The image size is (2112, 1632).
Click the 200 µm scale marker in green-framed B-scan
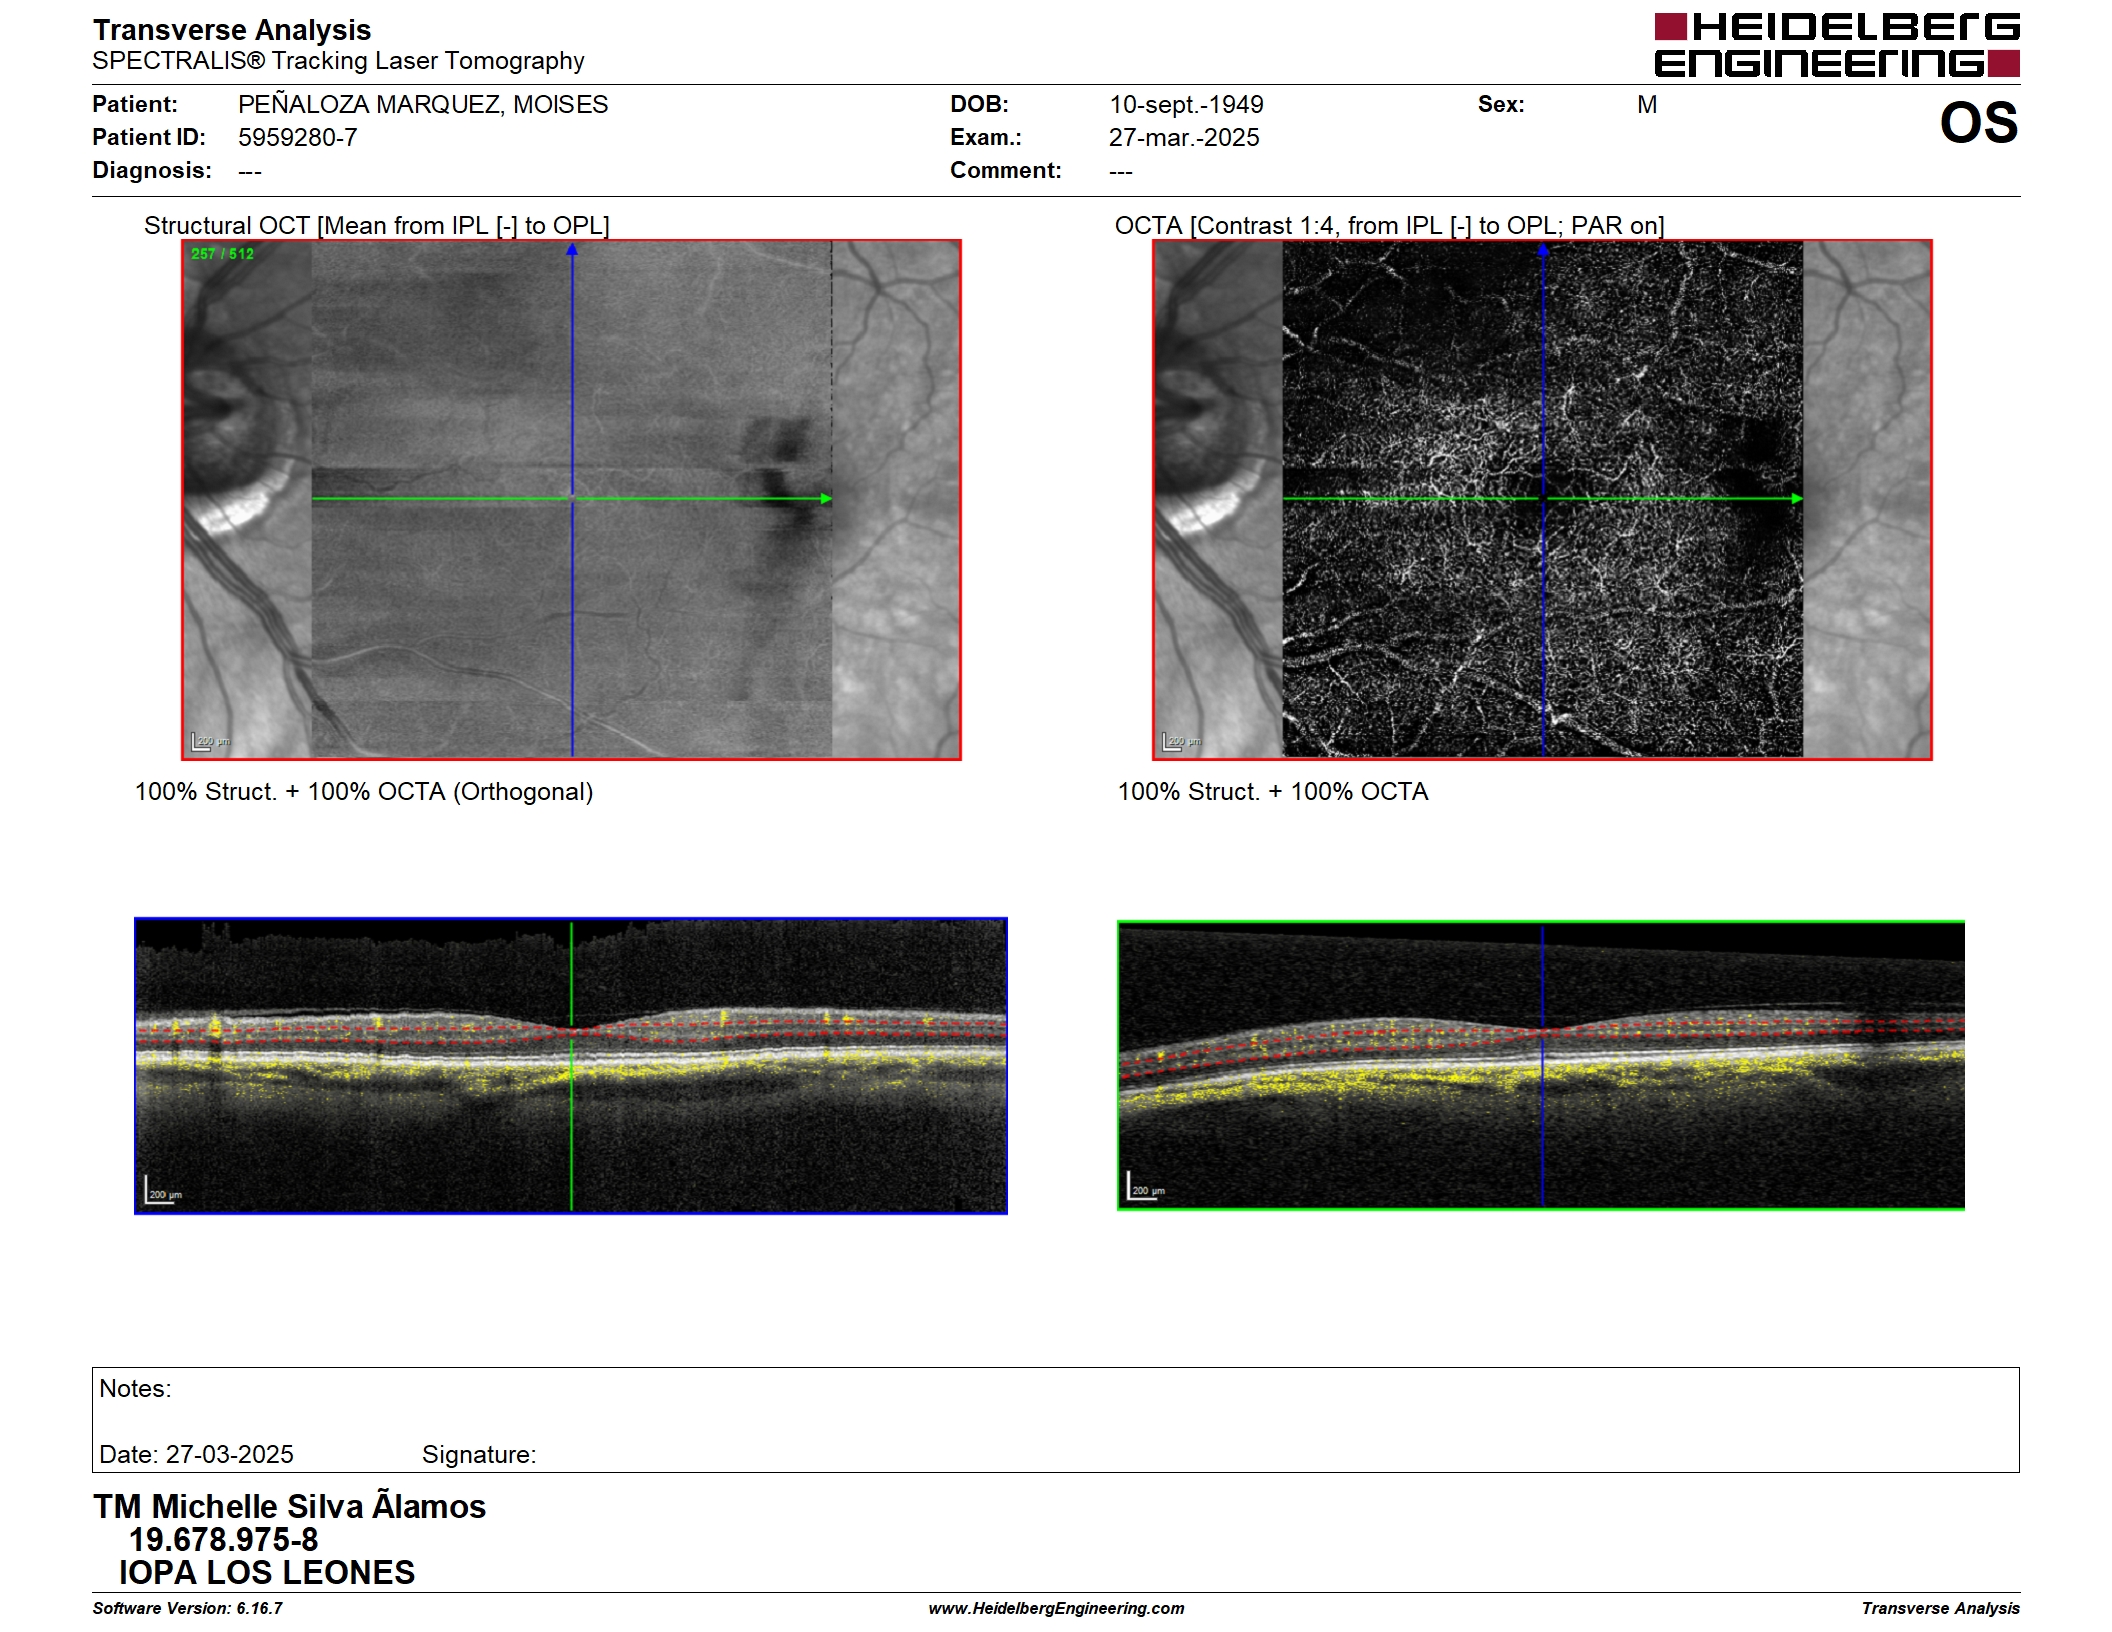point(1146,1186)
